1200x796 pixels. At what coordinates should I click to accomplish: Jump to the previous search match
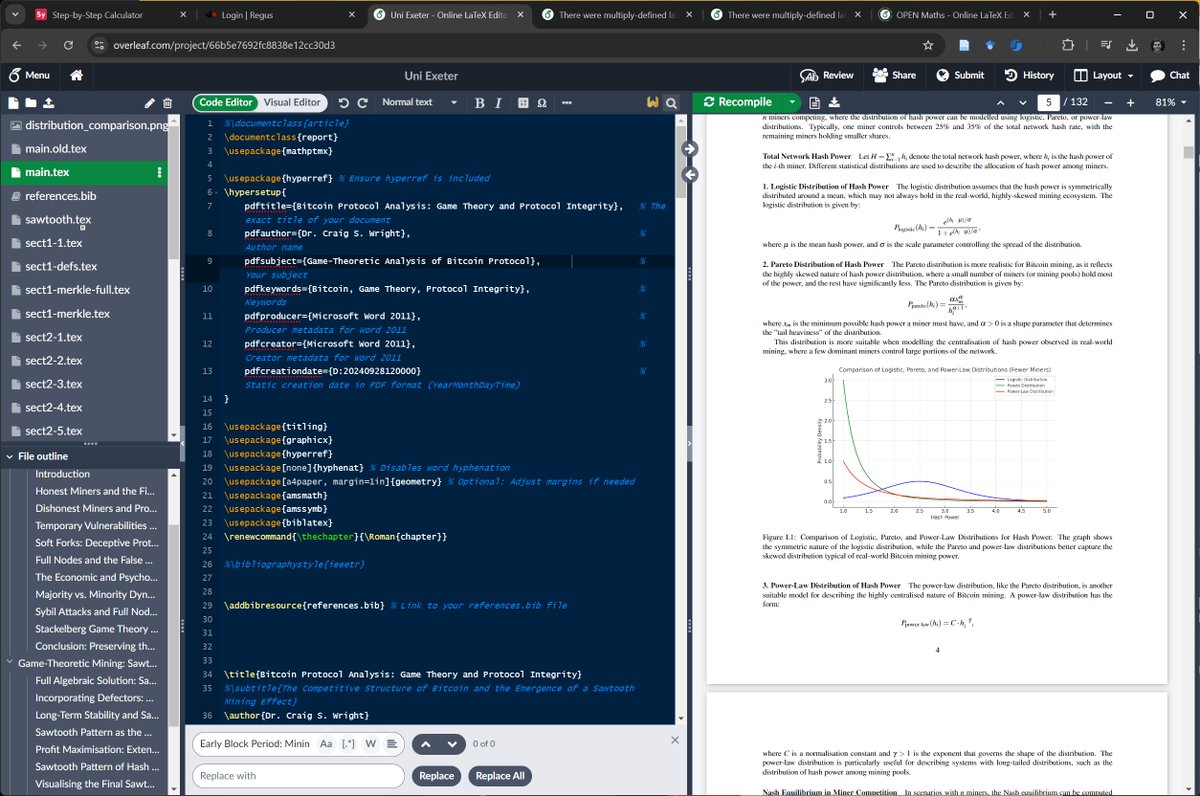pos(424,744)
